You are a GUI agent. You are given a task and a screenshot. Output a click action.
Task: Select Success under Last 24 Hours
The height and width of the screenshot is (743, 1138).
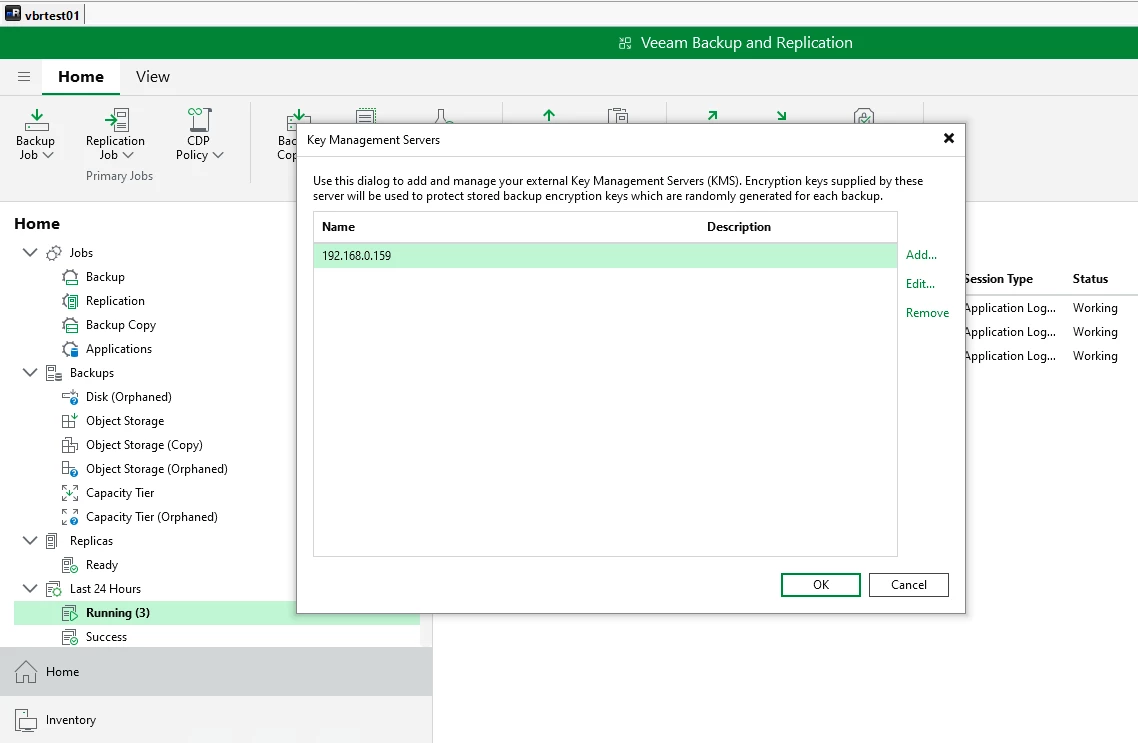(106, 637)
